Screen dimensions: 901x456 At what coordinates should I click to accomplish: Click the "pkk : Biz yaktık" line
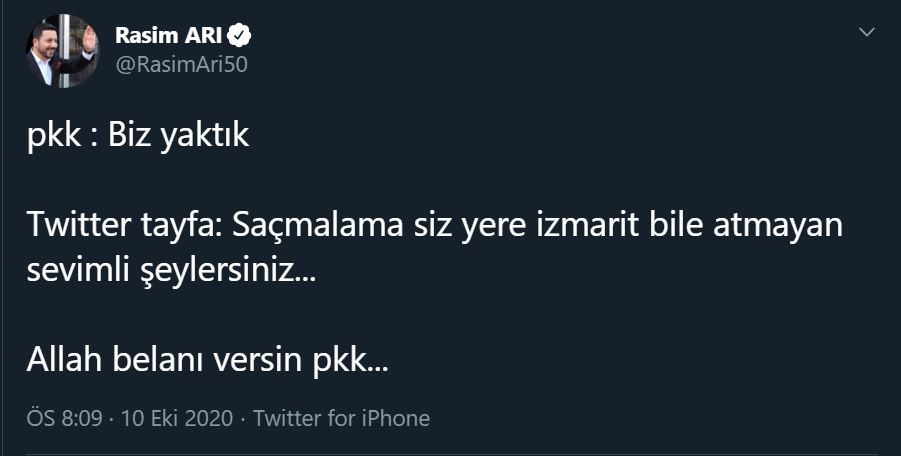pyautogui.click(x=137, y=135)
